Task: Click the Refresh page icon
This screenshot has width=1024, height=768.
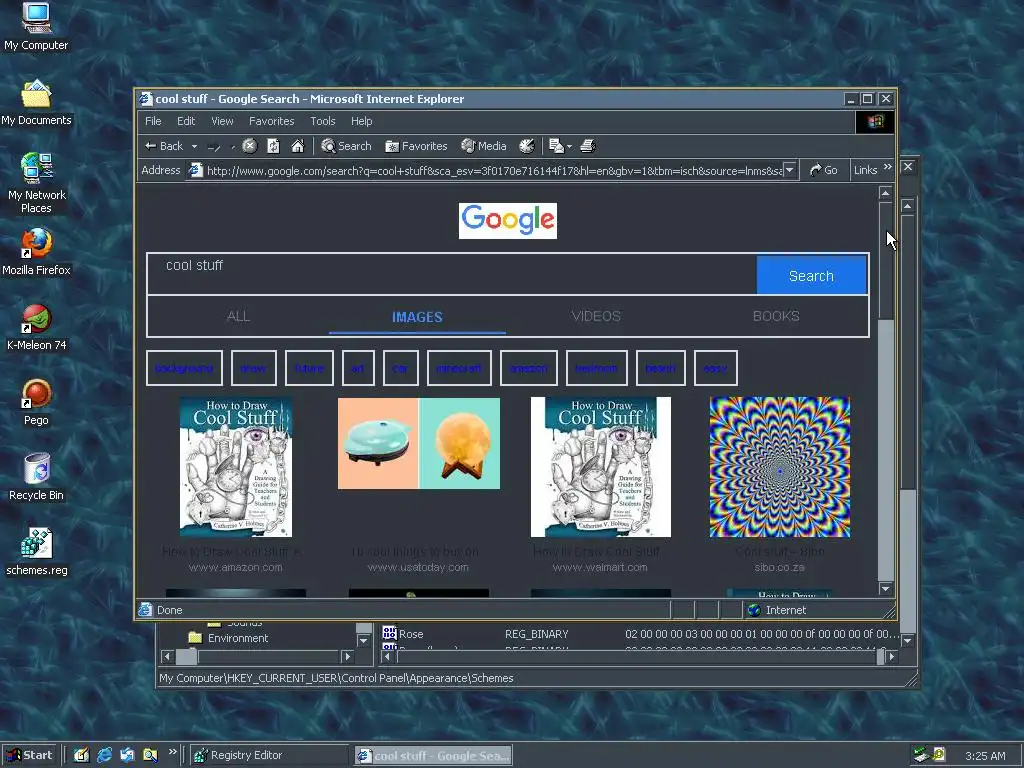Action: (274, 146)
